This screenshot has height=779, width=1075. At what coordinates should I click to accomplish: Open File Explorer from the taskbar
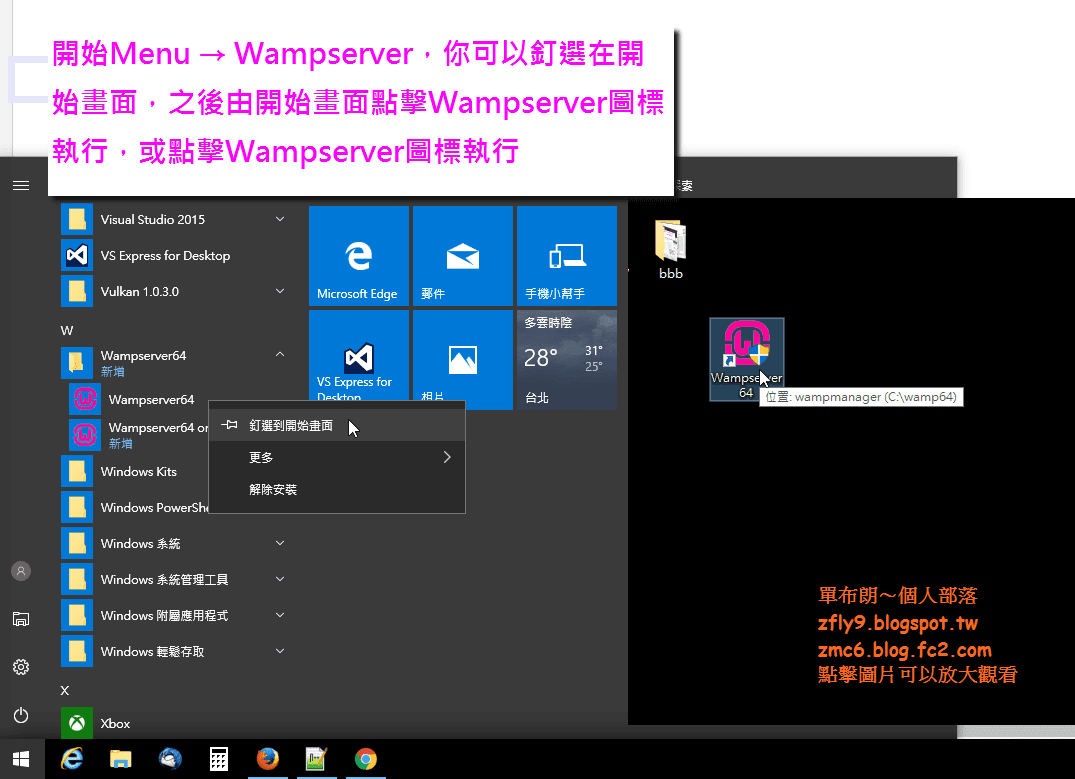121,759
